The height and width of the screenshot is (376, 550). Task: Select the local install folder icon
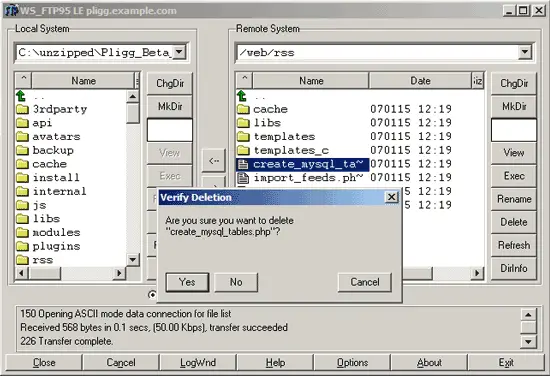(x=22, y=178)
